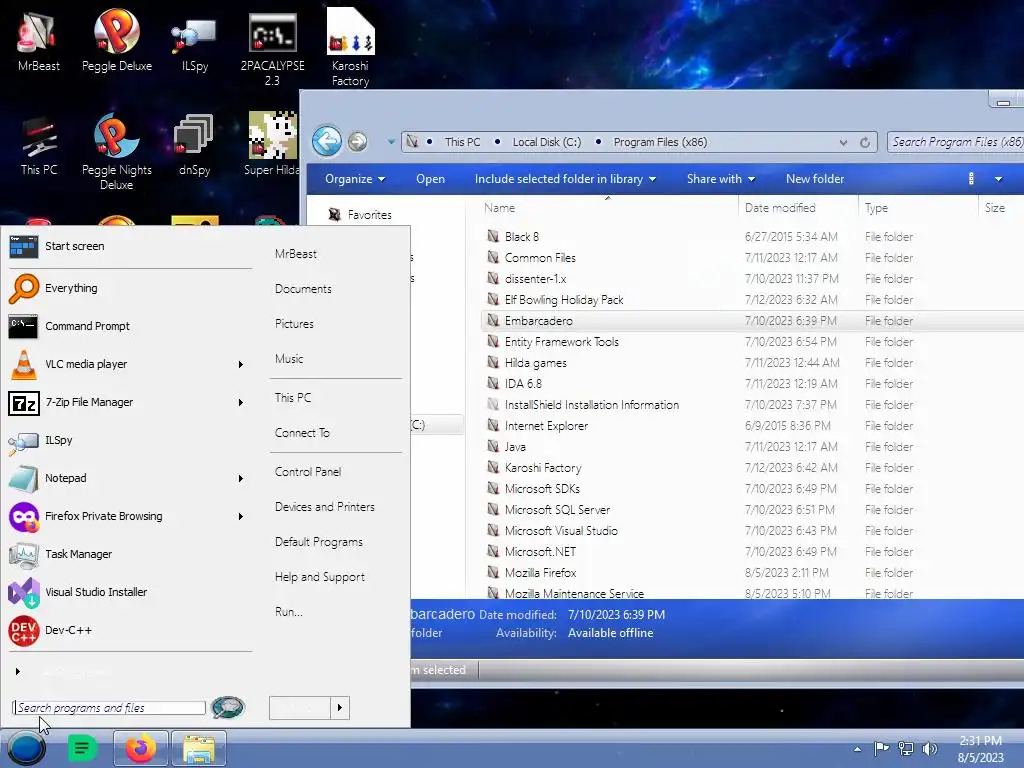Expand 7-Zip File Manager submenu arrow
The height and width of the screenshot is (768, 1024).
pyautogui.click(x=240, y=402)
